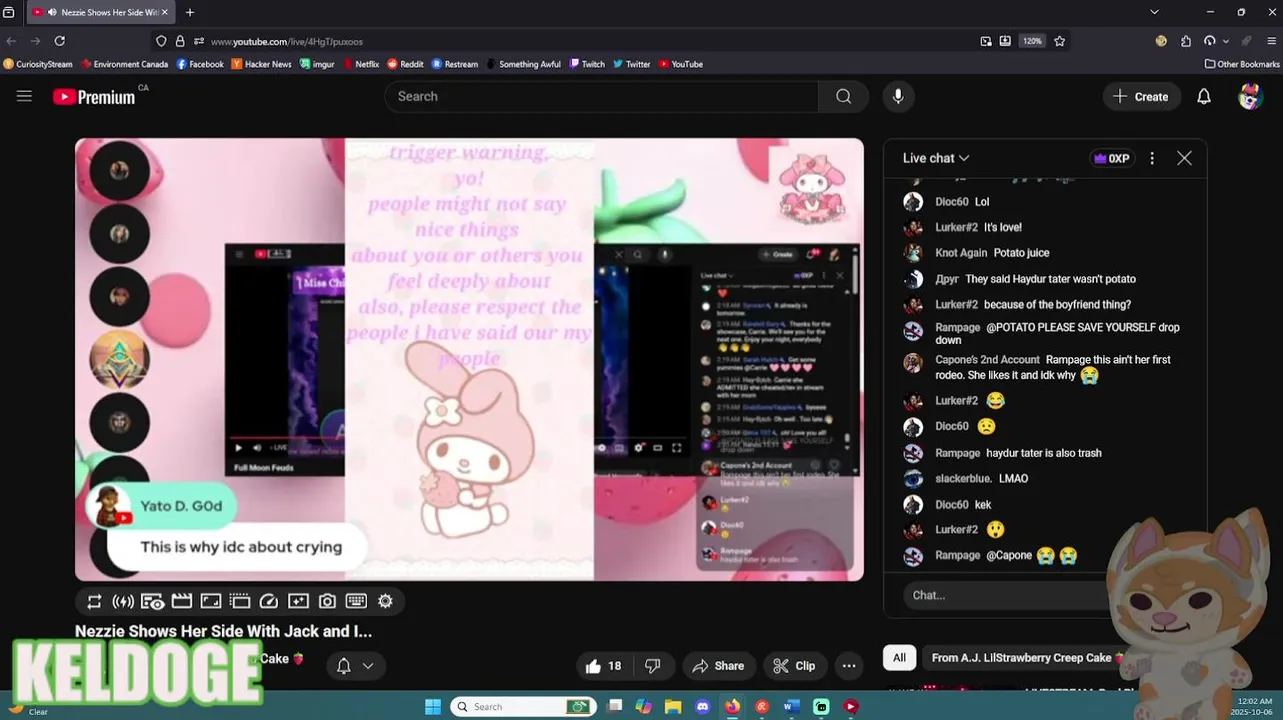
Task: Click the dashed-frame viewport enhancer icon
Action: 239,601
